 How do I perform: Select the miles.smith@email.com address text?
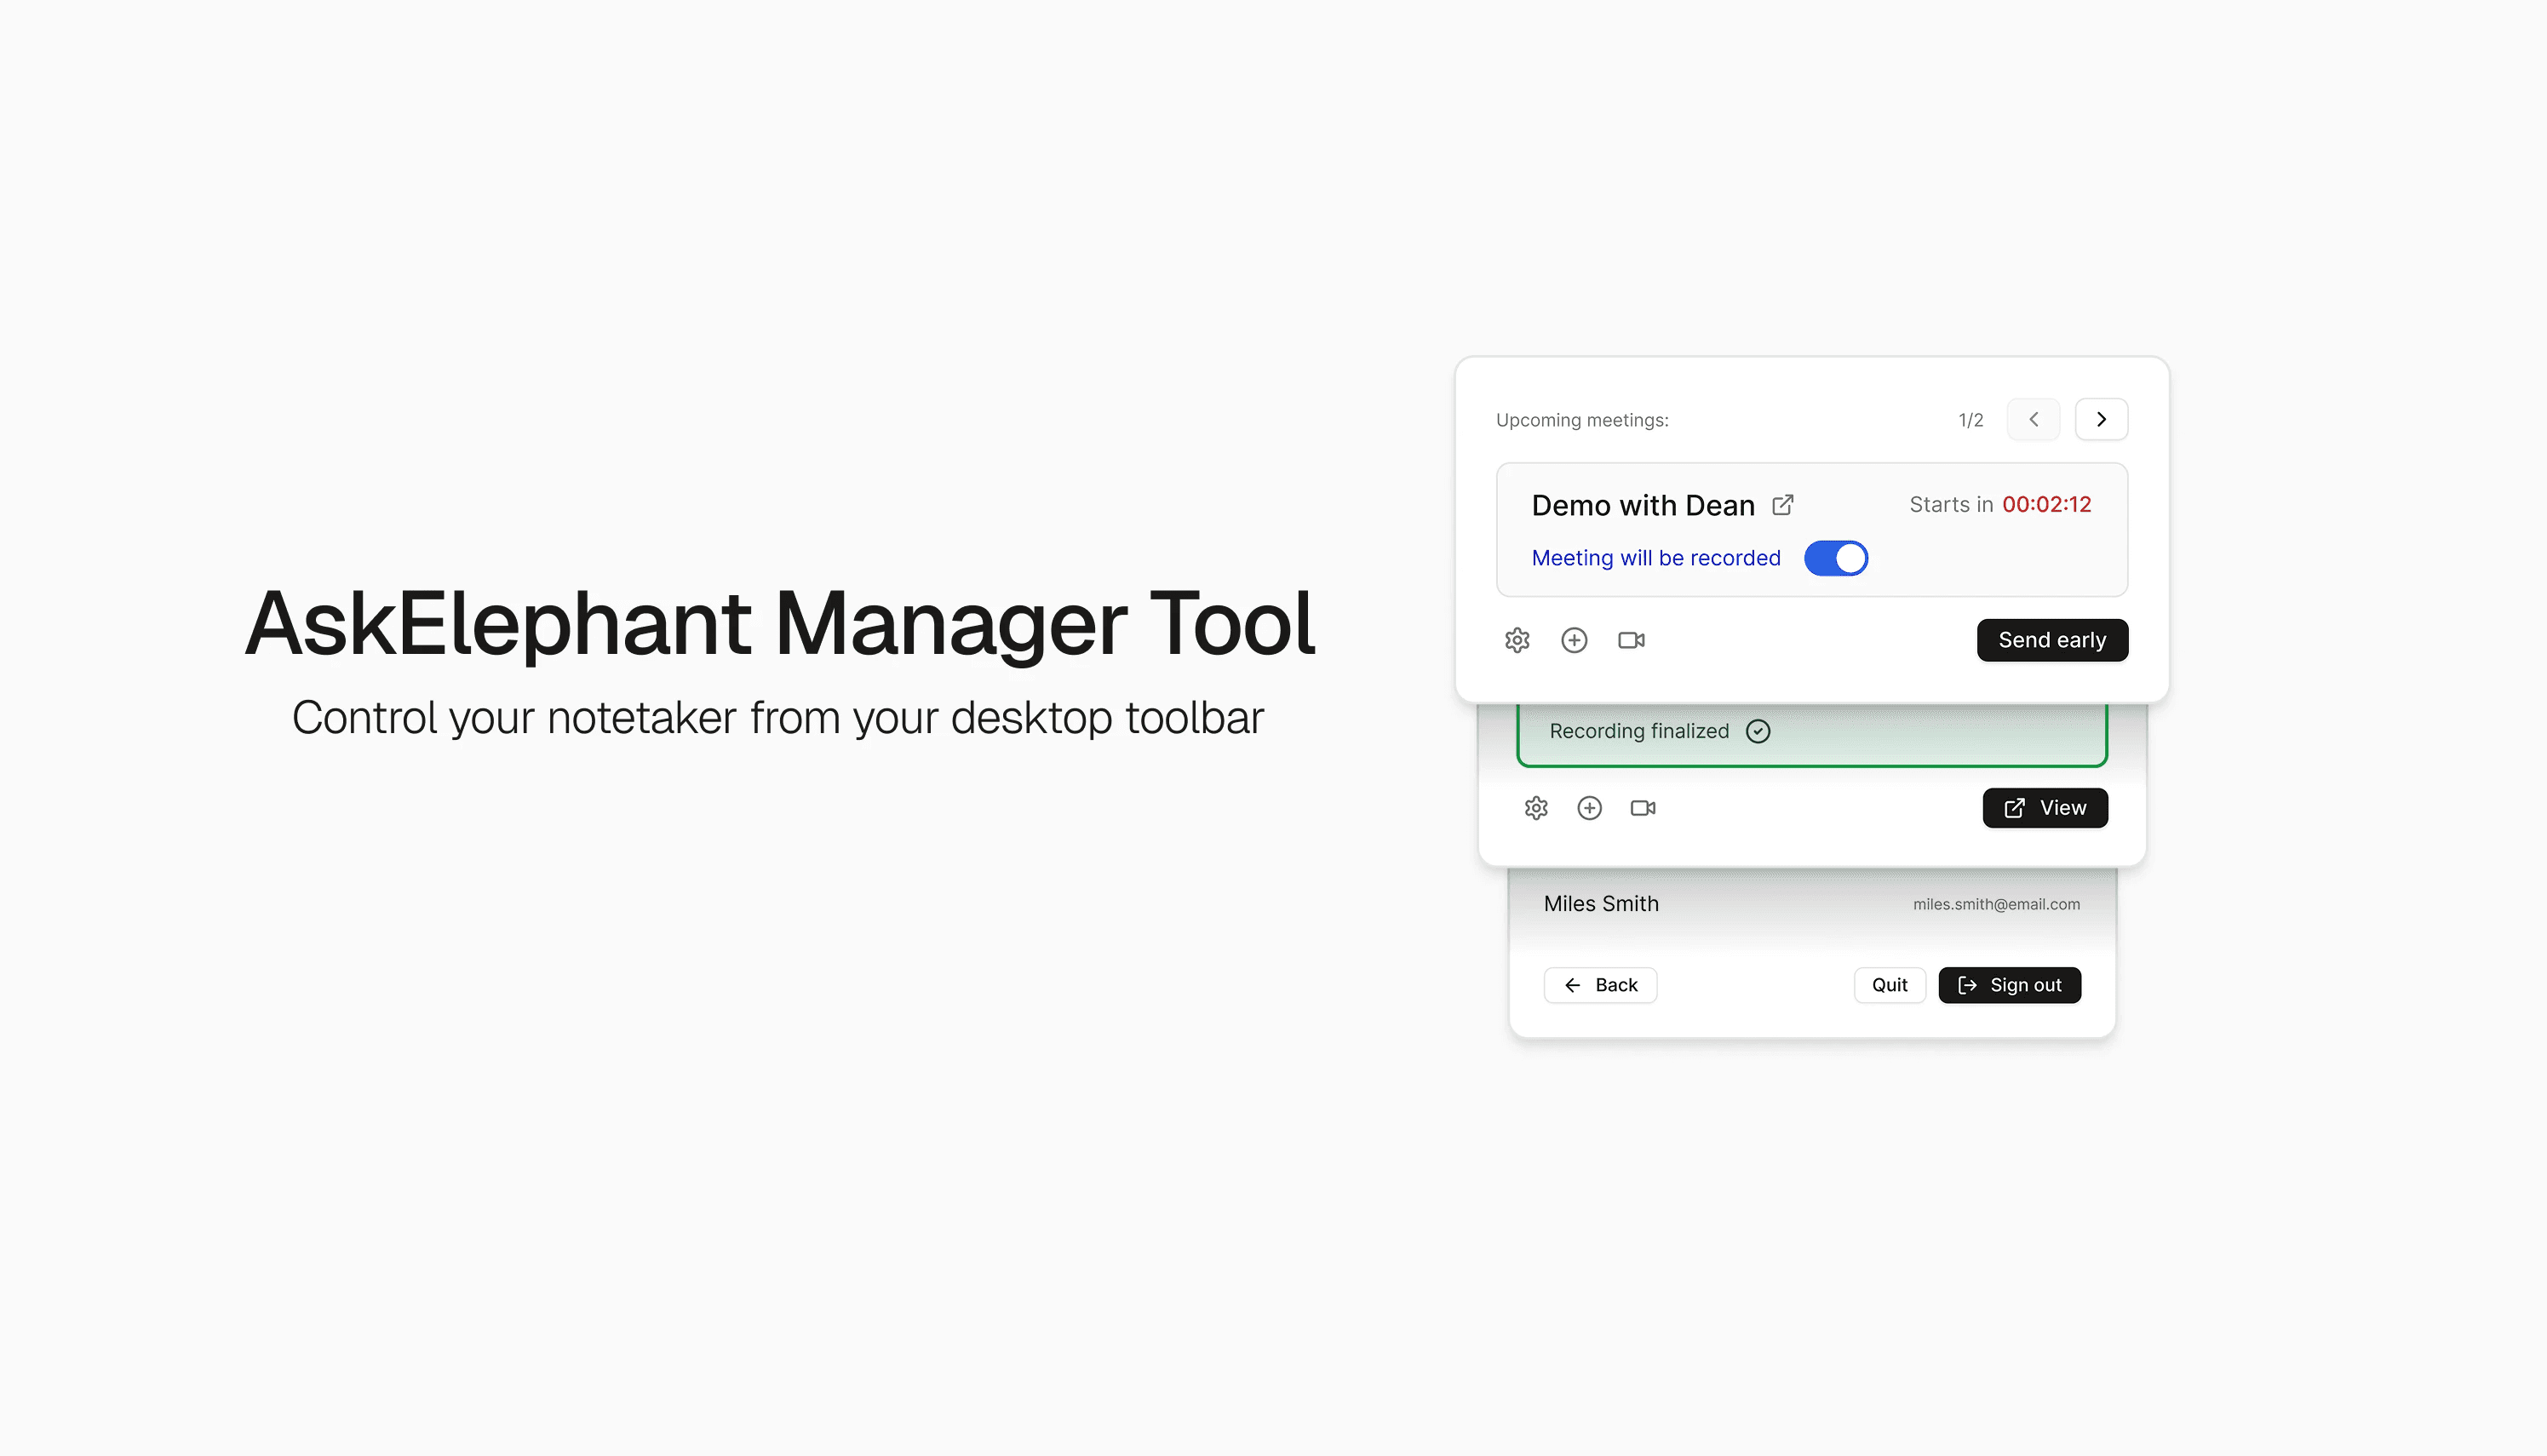pos(1996,904)
